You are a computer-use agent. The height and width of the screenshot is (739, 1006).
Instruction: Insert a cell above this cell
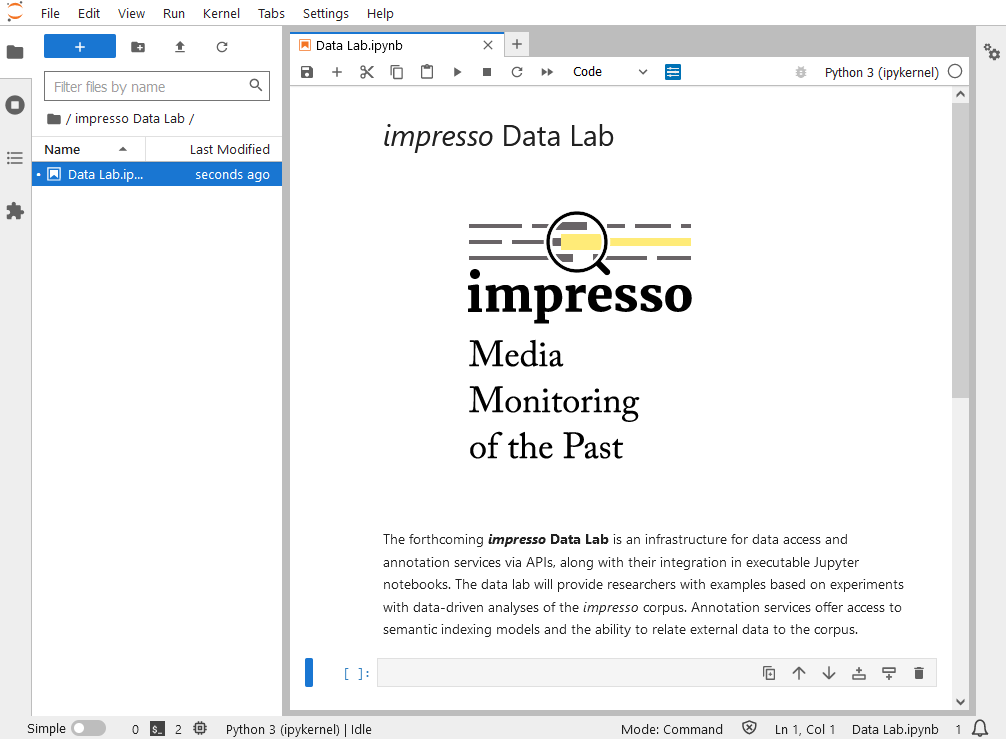point(858,673)
